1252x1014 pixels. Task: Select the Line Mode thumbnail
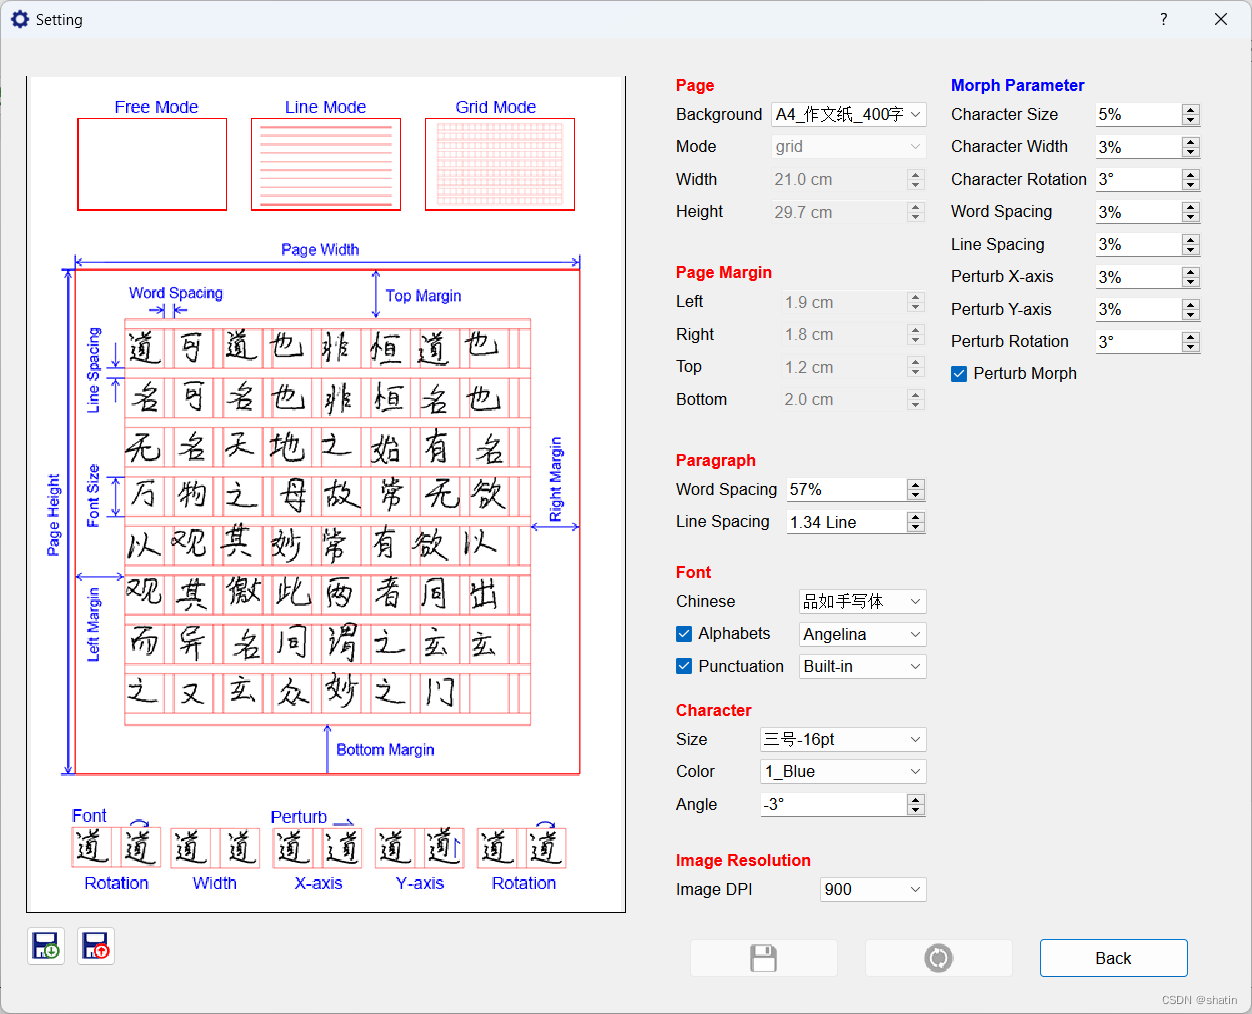[x=326, y=164]
